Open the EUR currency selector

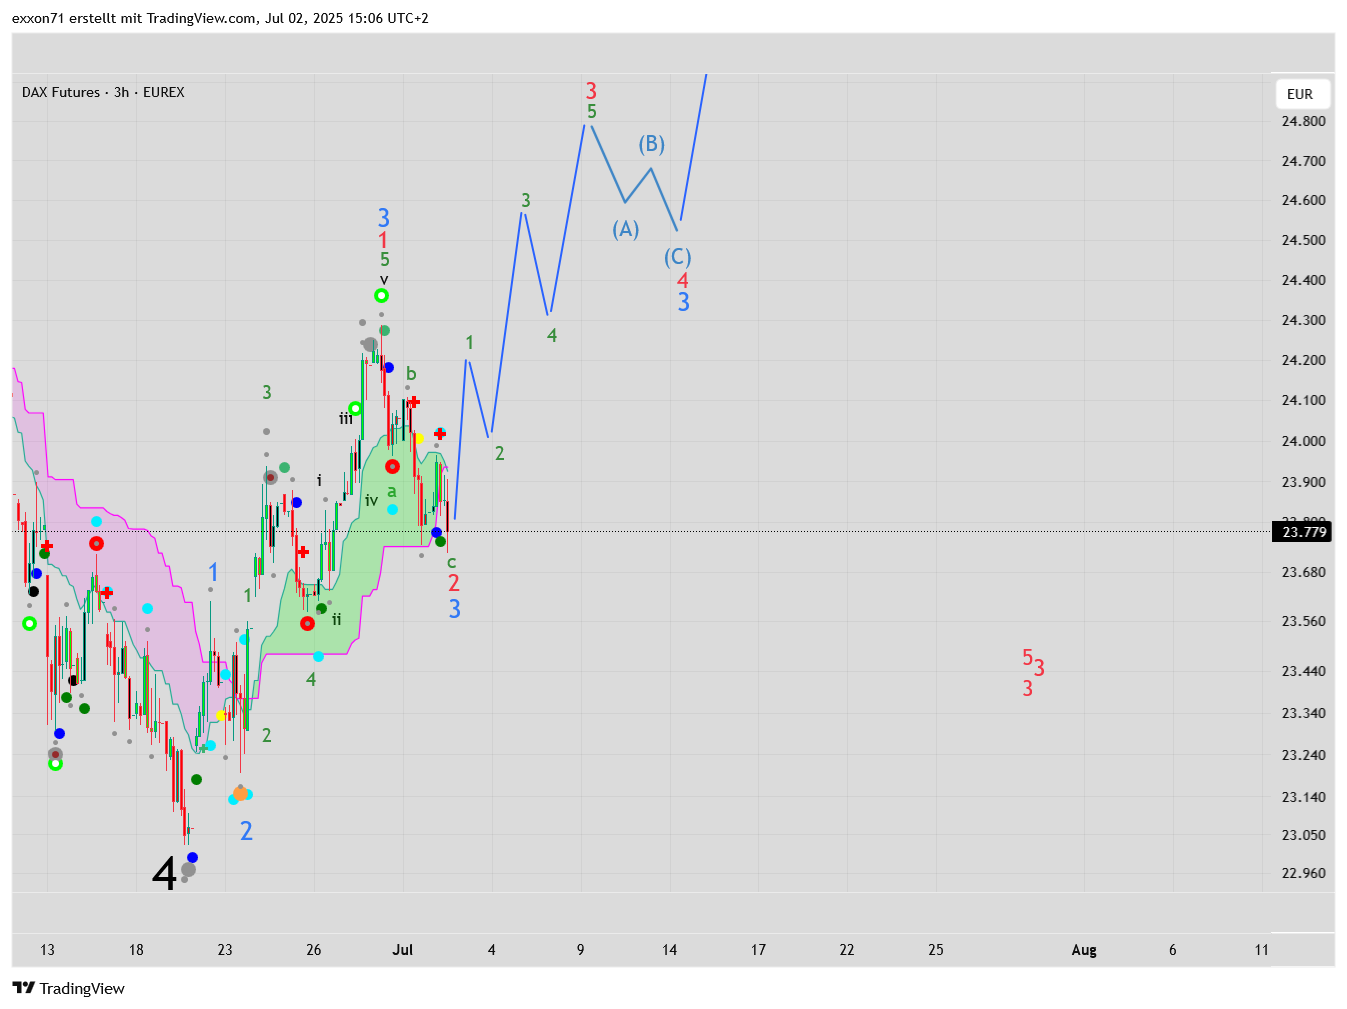pos(1300,94)
